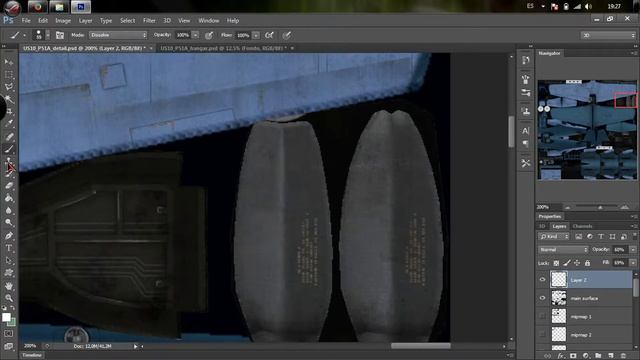Hide the Layer 2 layer

point(542,280)
